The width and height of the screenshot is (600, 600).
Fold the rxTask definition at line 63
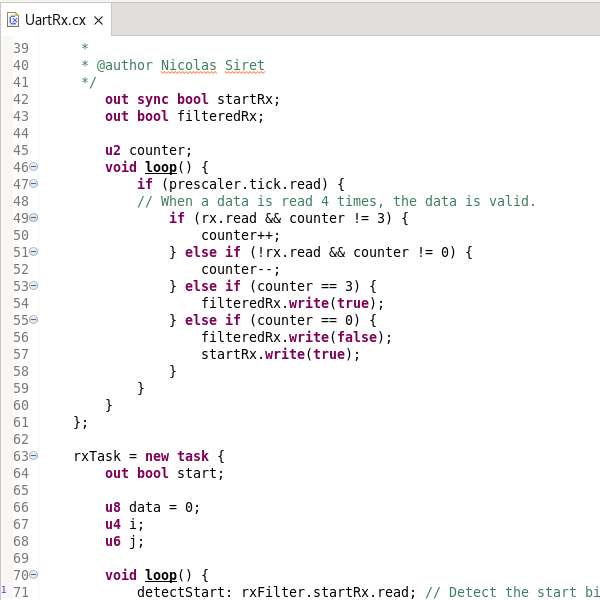(x=33, y=456)
